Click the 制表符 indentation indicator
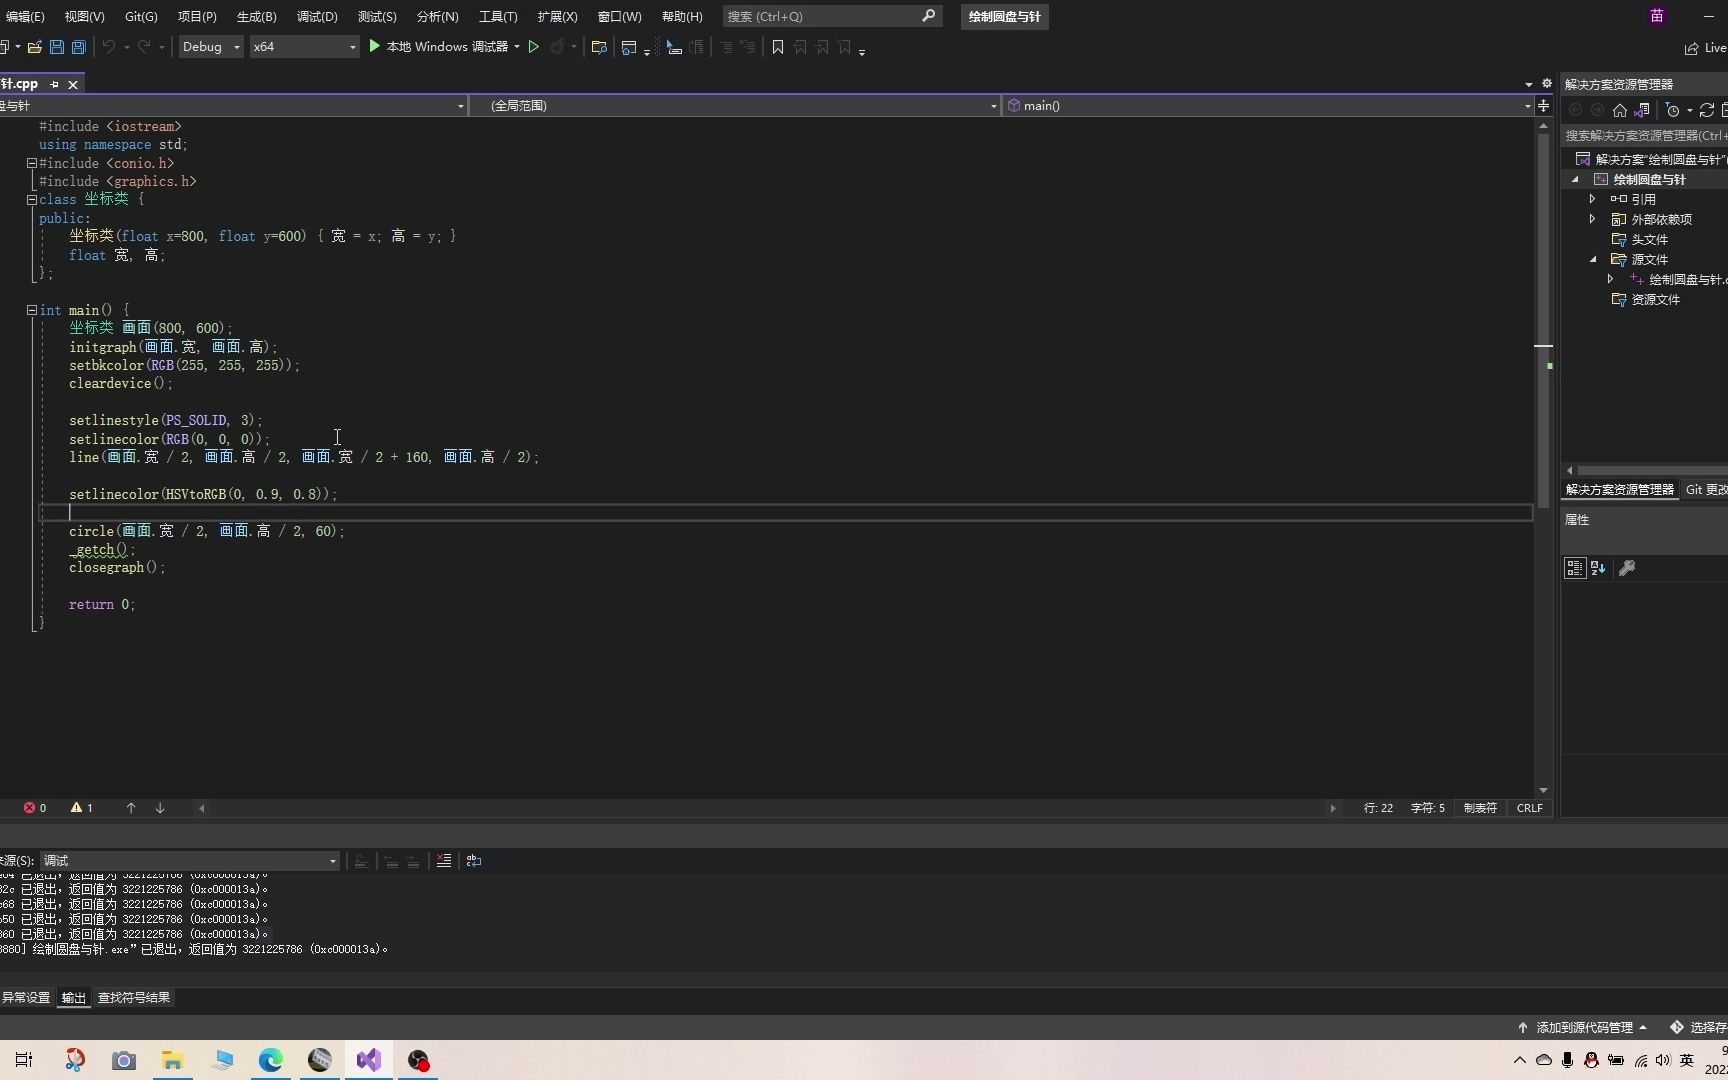 click(x=1480, y=808)
